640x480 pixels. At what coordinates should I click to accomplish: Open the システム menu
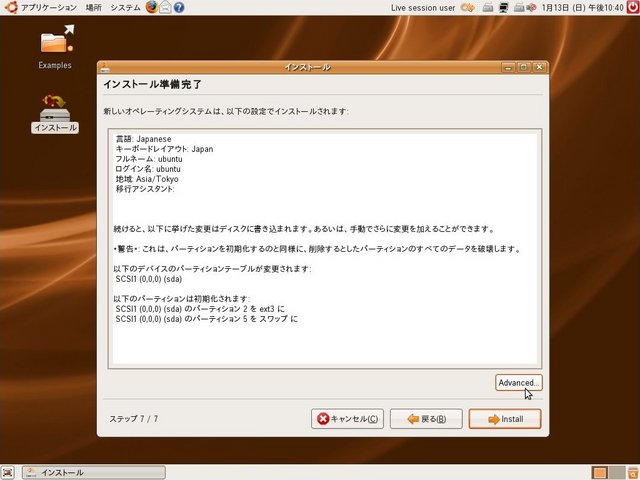tap(125, 7)
